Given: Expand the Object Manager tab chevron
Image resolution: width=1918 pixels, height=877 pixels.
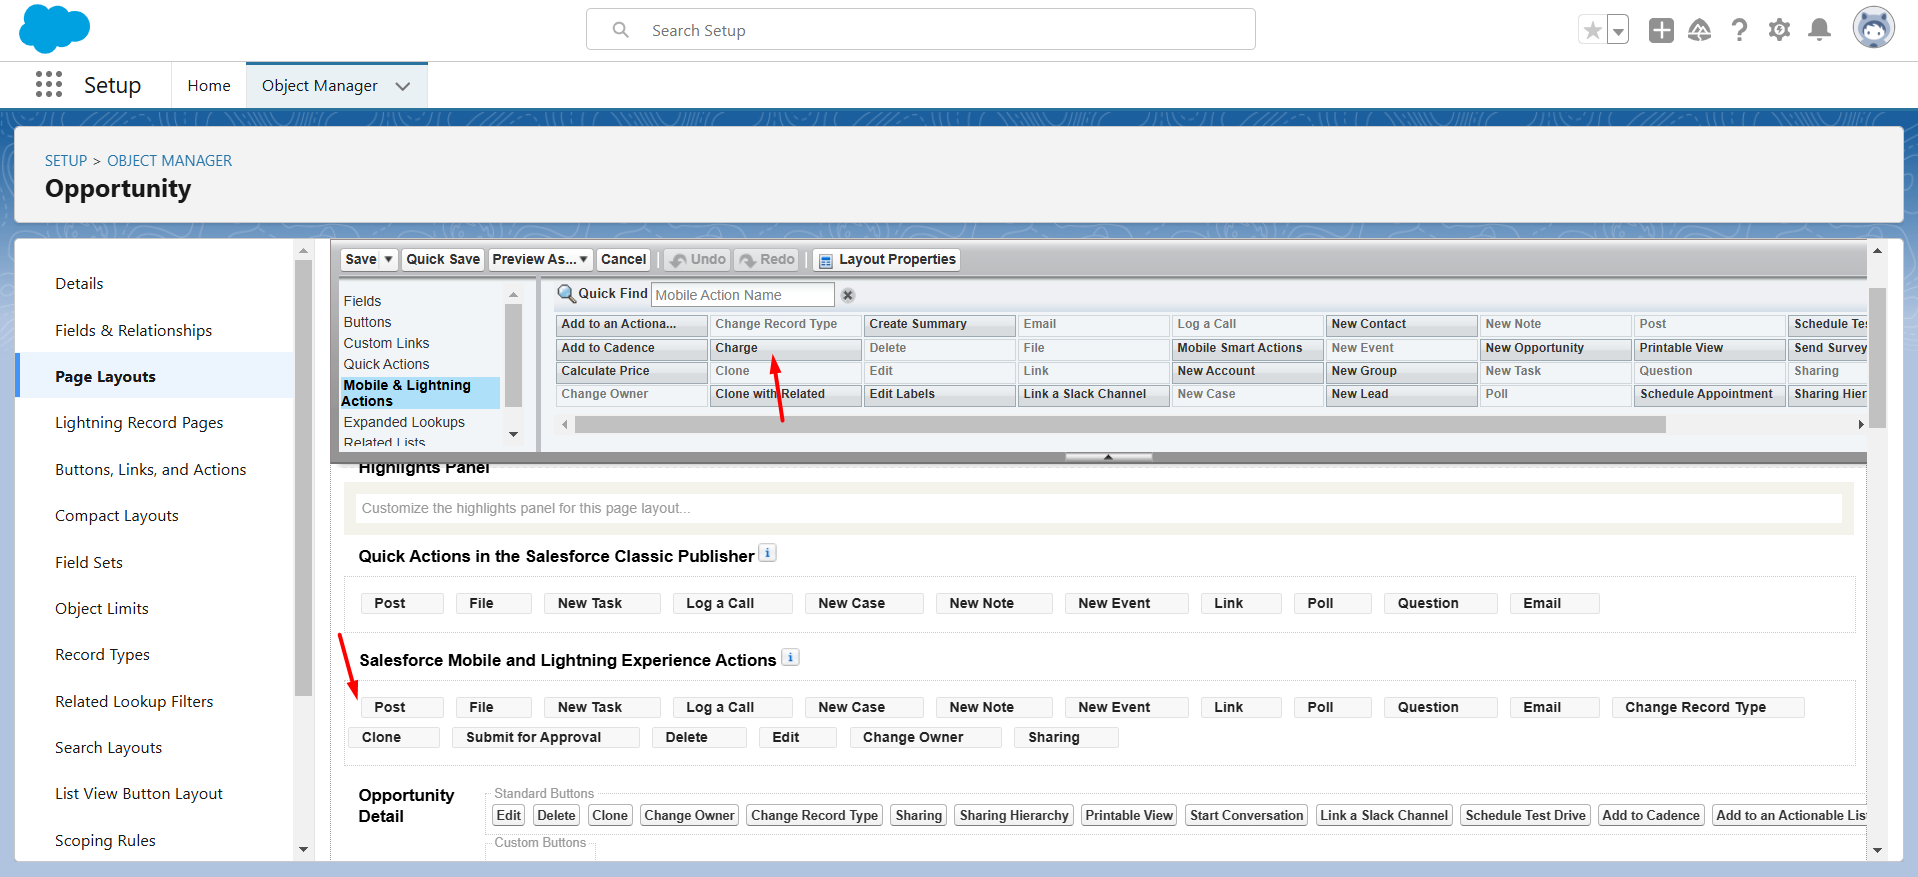Looking at the screenshot, I should point(403,86).
